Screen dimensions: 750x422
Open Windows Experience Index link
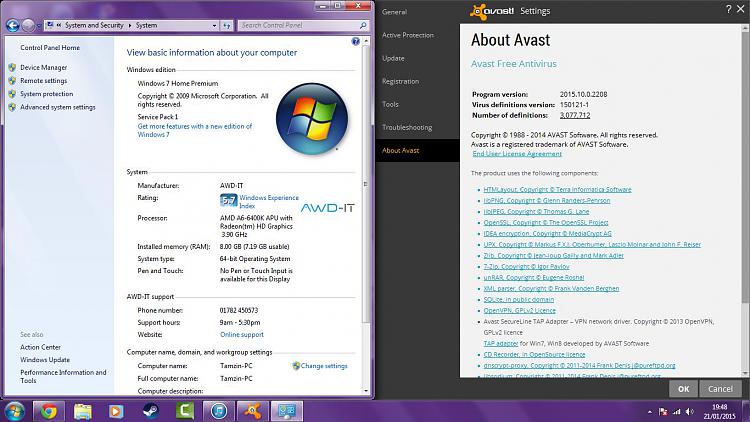click(x=269, y=201)
